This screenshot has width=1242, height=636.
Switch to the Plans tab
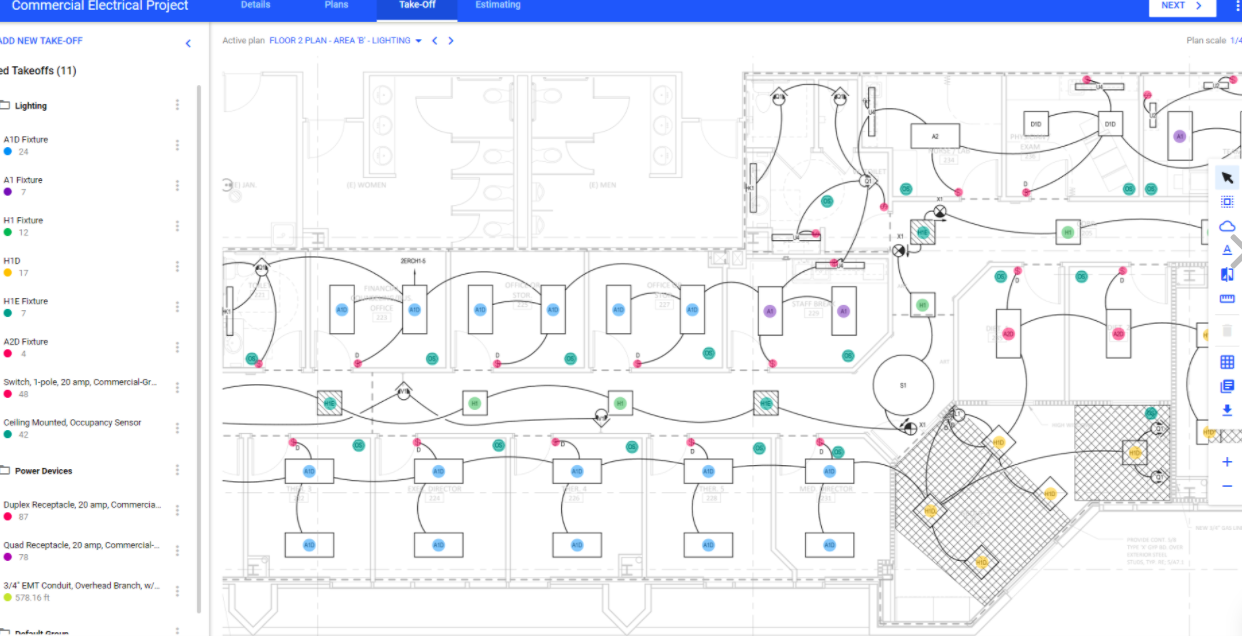tap(336, 5)
